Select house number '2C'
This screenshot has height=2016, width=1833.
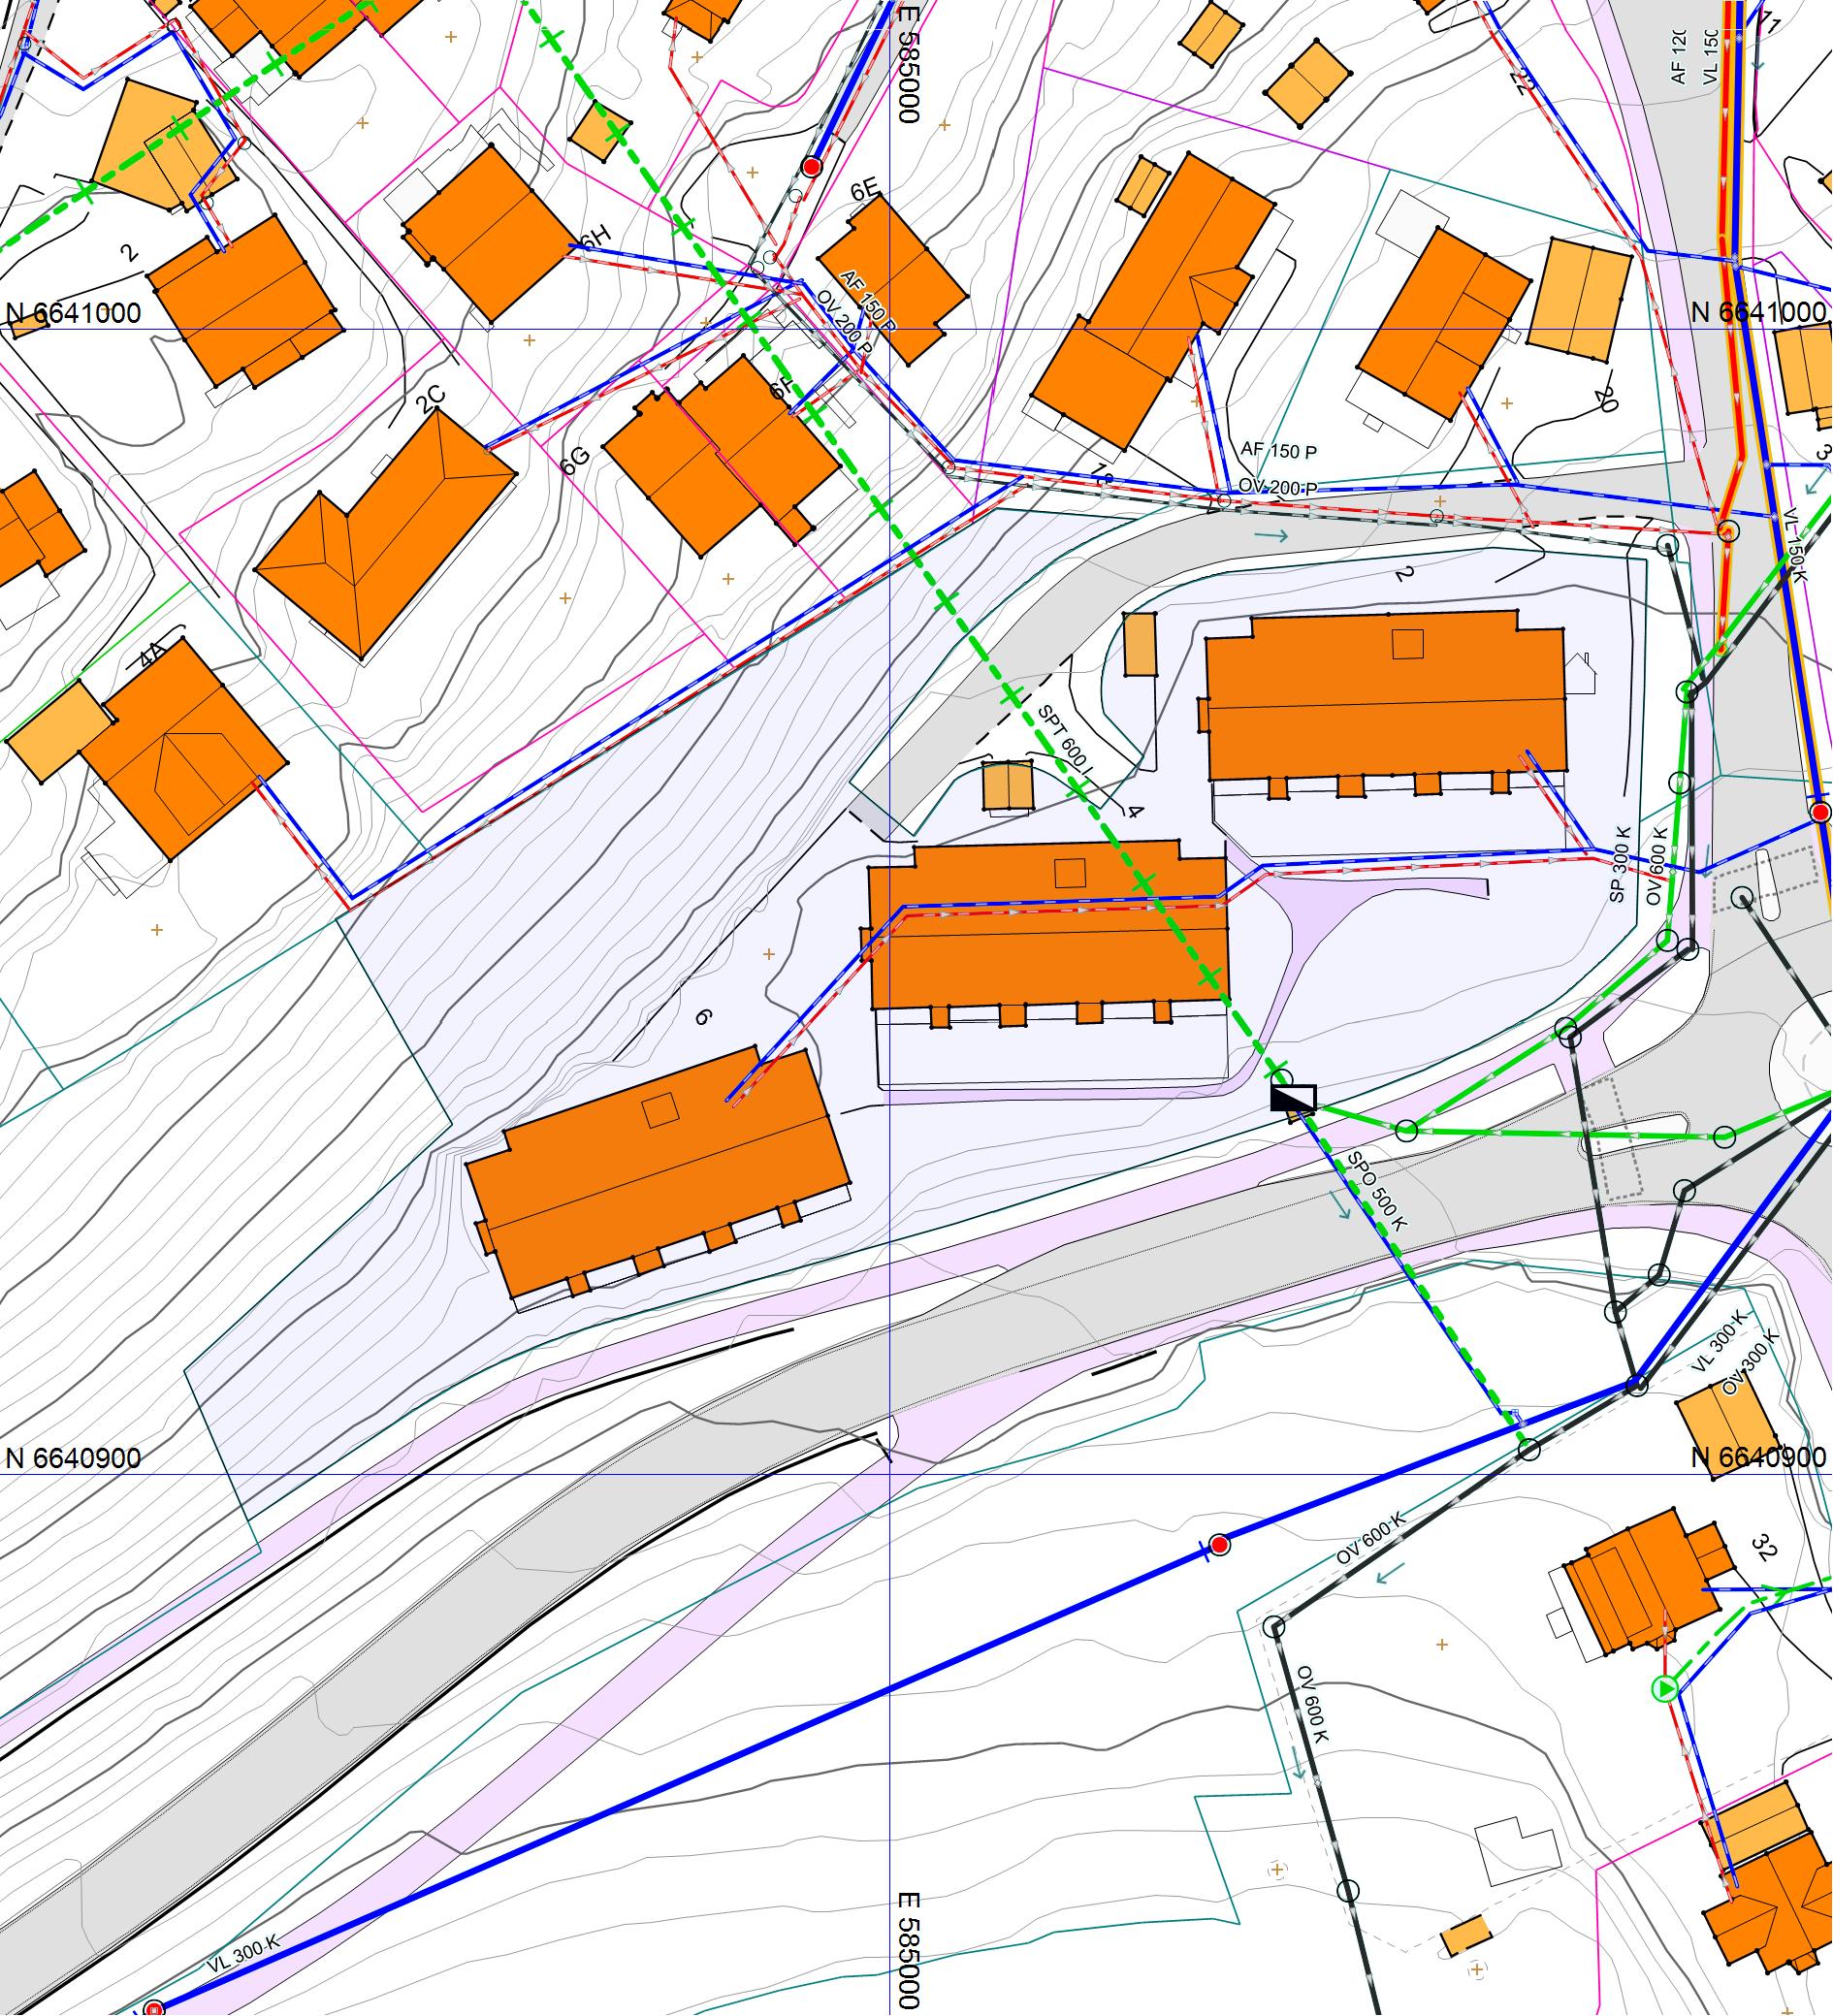click(x=432, y=400)
